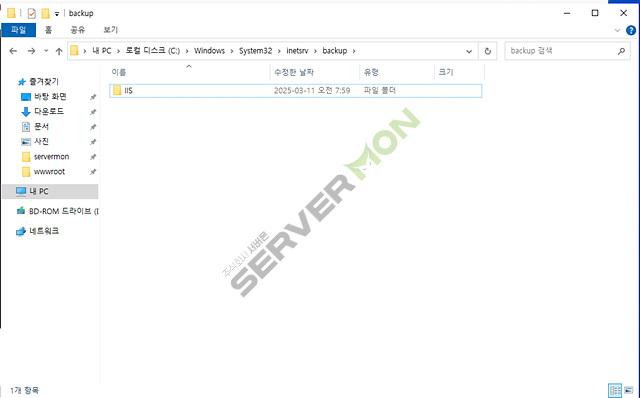Open address bar history dropdown
The height and width of the screenshot is (398, 640).
(469, 51)
